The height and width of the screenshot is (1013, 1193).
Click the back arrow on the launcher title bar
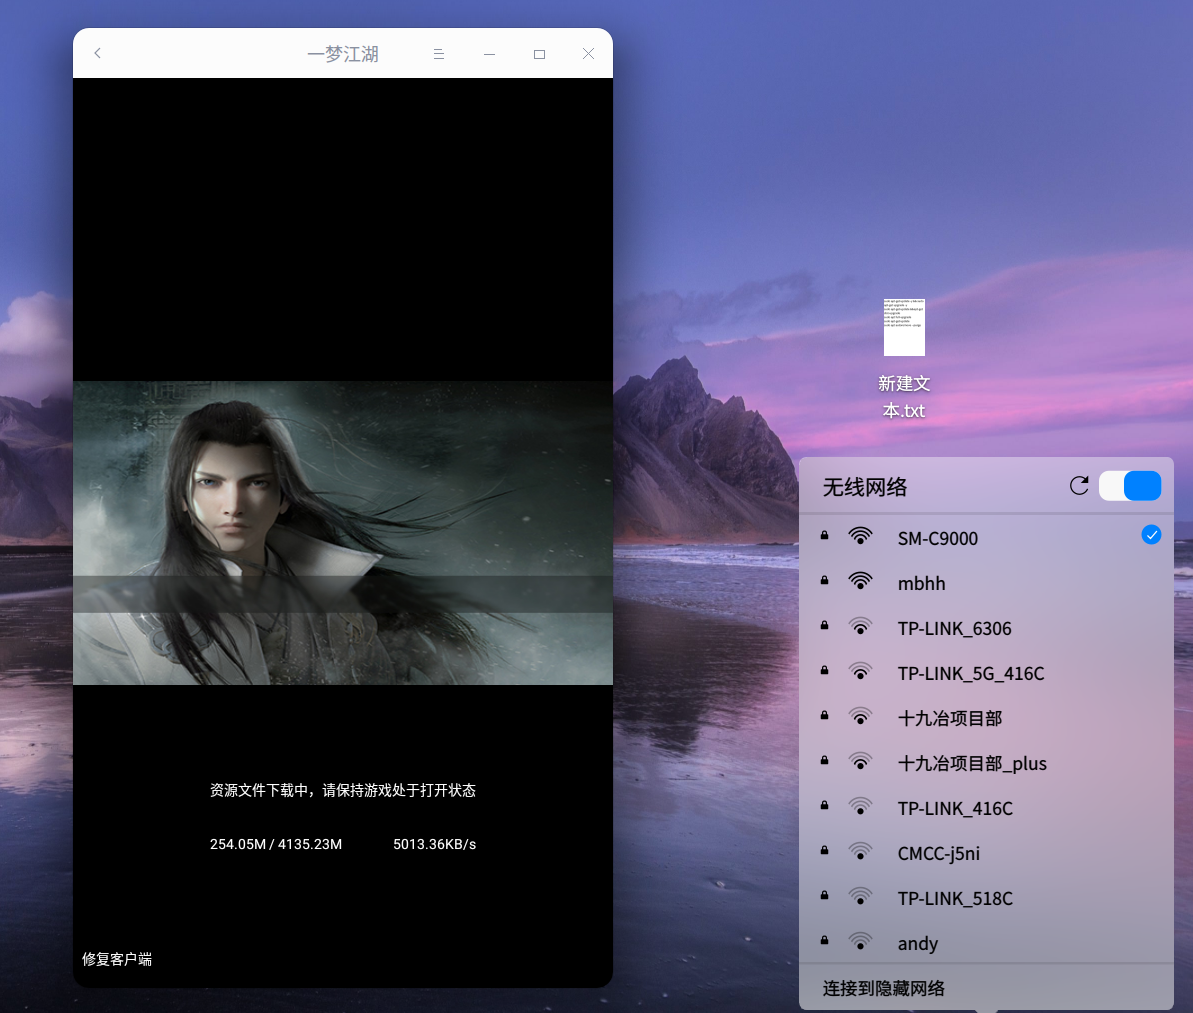[x=97, y=53]
